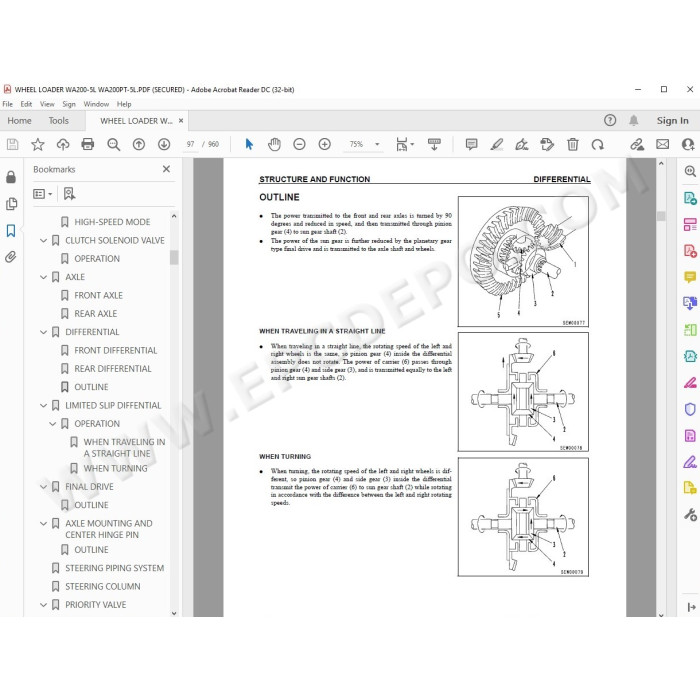This screenshot has height=700, width=700.
Task: Open the View menu
Action: [47, 104]
